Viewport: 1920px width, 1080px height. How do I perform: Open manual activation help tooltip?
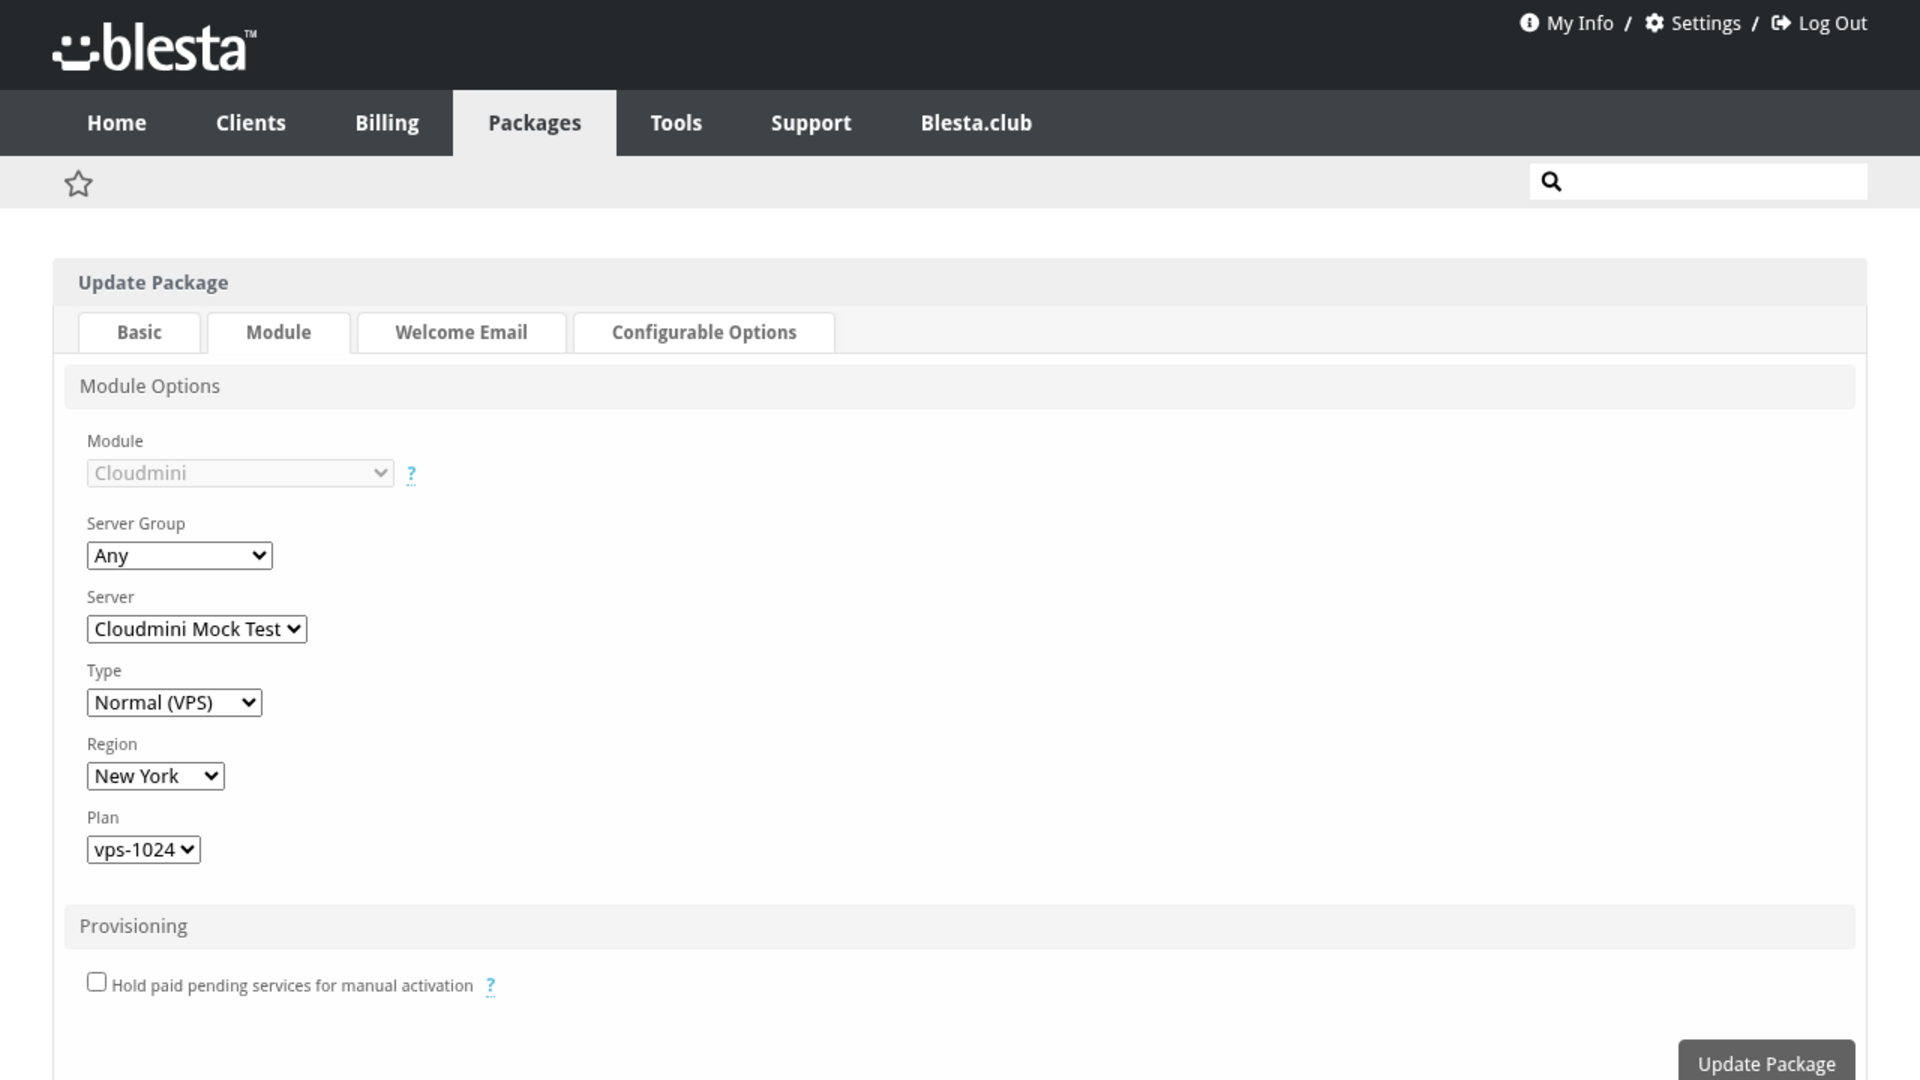[x=490, y=986]
